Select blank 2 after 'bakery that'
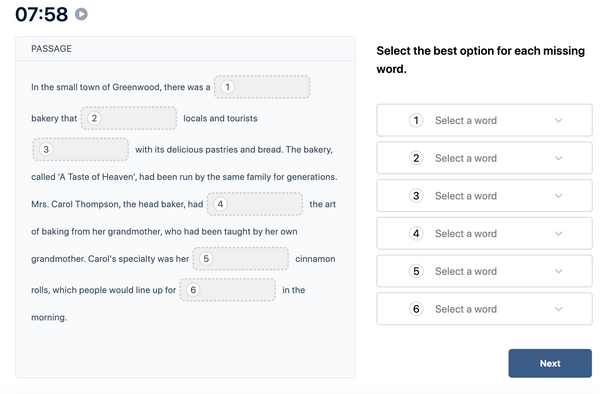Viewport: 600px width, 394px height. [x=129, y=118]
